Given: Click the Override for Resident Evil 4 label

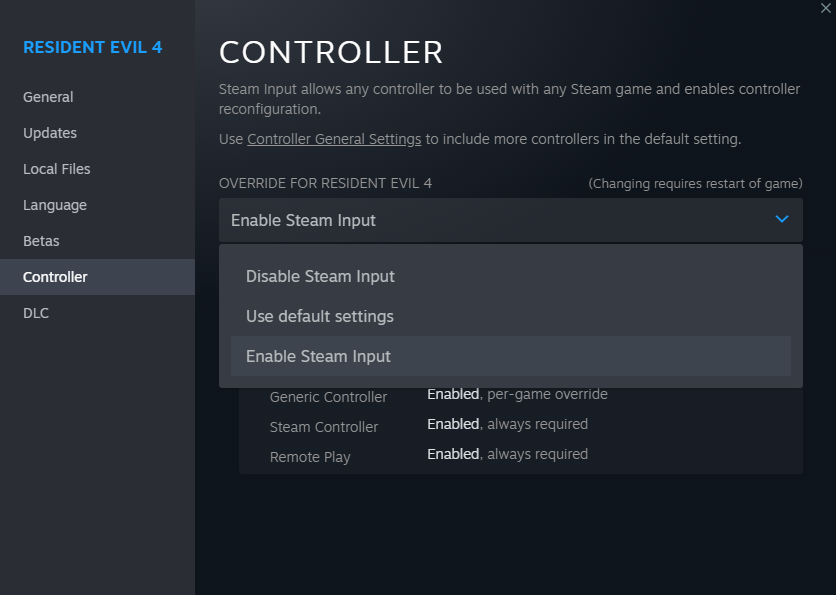Looking at the screenshot, I should coord(325,184).
